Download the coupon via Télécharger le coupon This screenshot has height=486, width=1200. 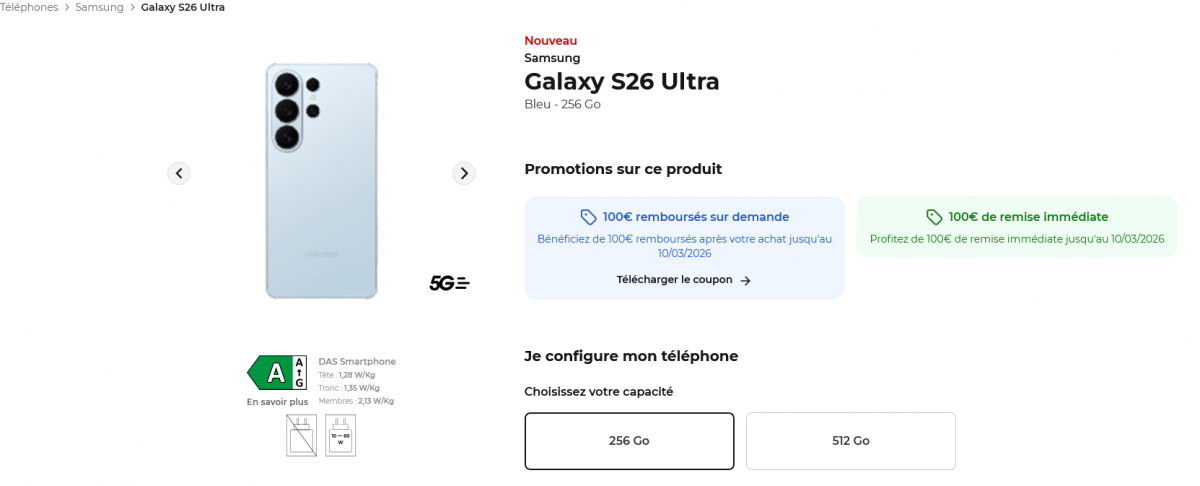click(x=675, y=280)
